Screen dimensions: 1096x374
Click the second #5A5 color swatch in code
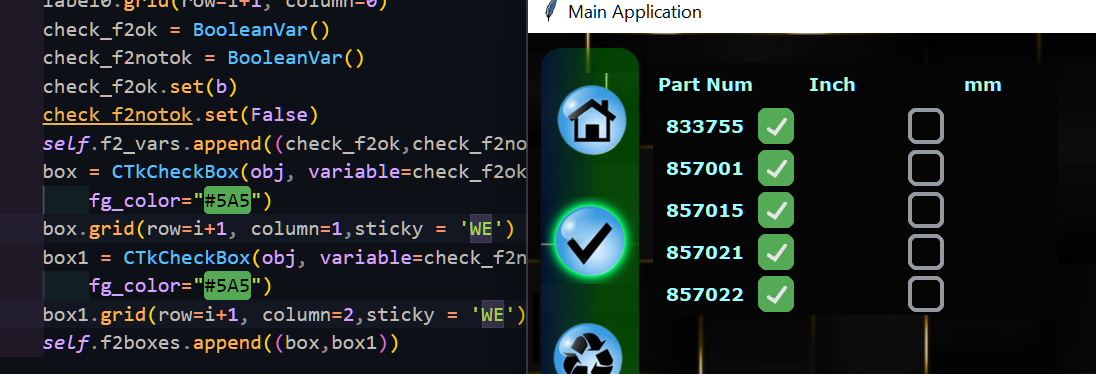[x=226, y=286]
